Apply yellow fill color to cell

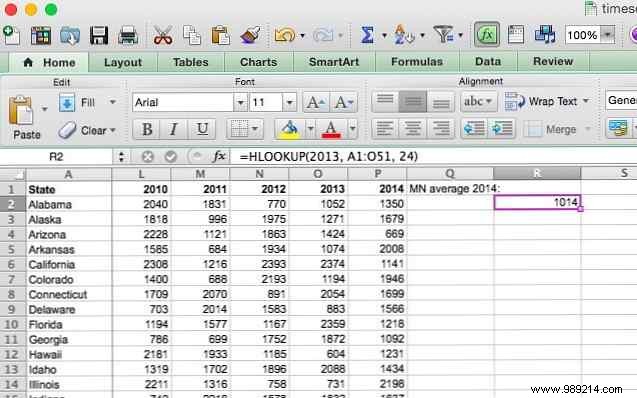coord(289,130)
